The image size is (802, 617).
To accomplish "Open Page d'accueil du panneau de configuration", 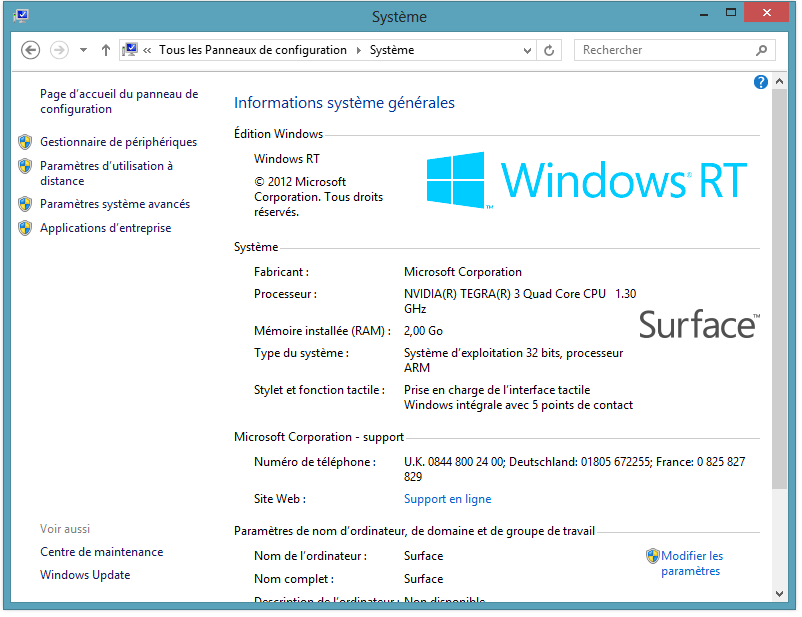I will click(x=119, y=101).
